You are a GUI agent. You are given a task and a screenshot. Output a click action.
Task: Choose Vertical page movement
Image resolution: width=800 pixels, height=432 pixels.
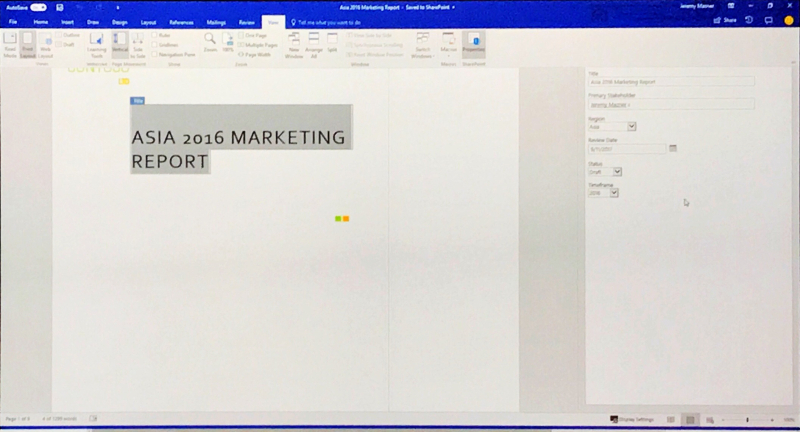point(120,45)
